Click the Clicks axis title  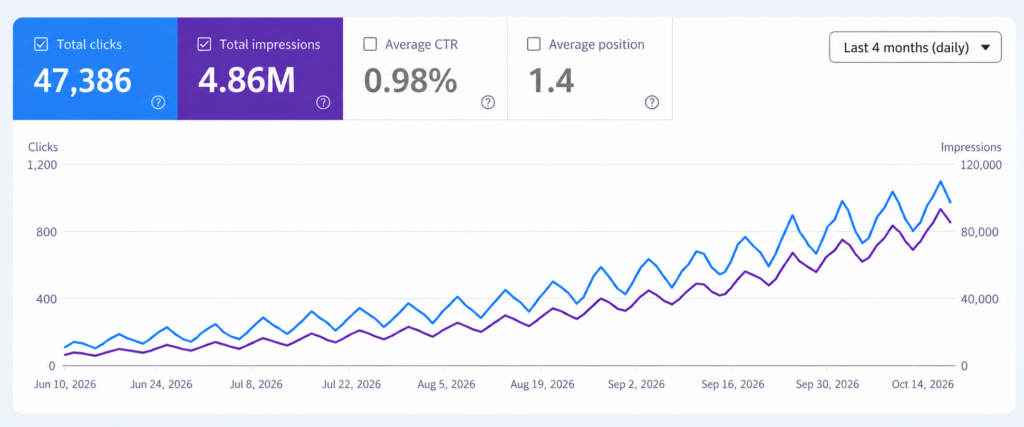[x=43, y=147]
